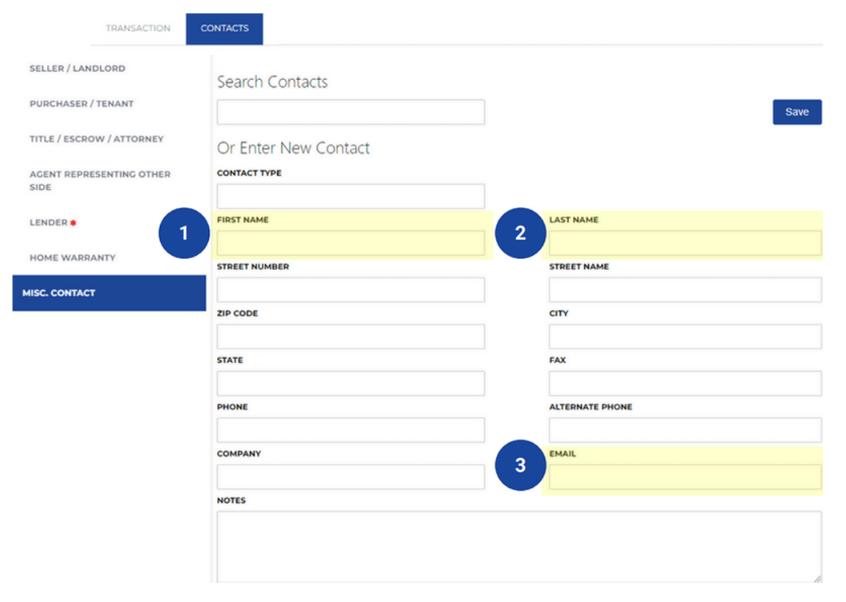
Task: Click the Email input field
Action: [685, 477]
